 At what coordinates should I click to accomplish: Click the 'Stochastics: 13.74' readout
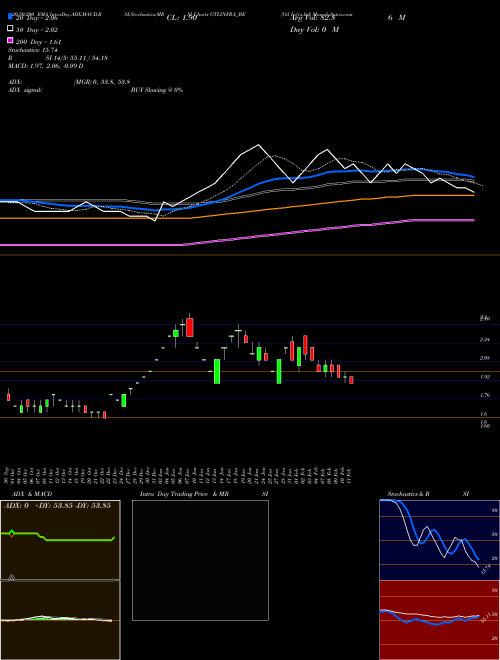(x=32, y=50)
